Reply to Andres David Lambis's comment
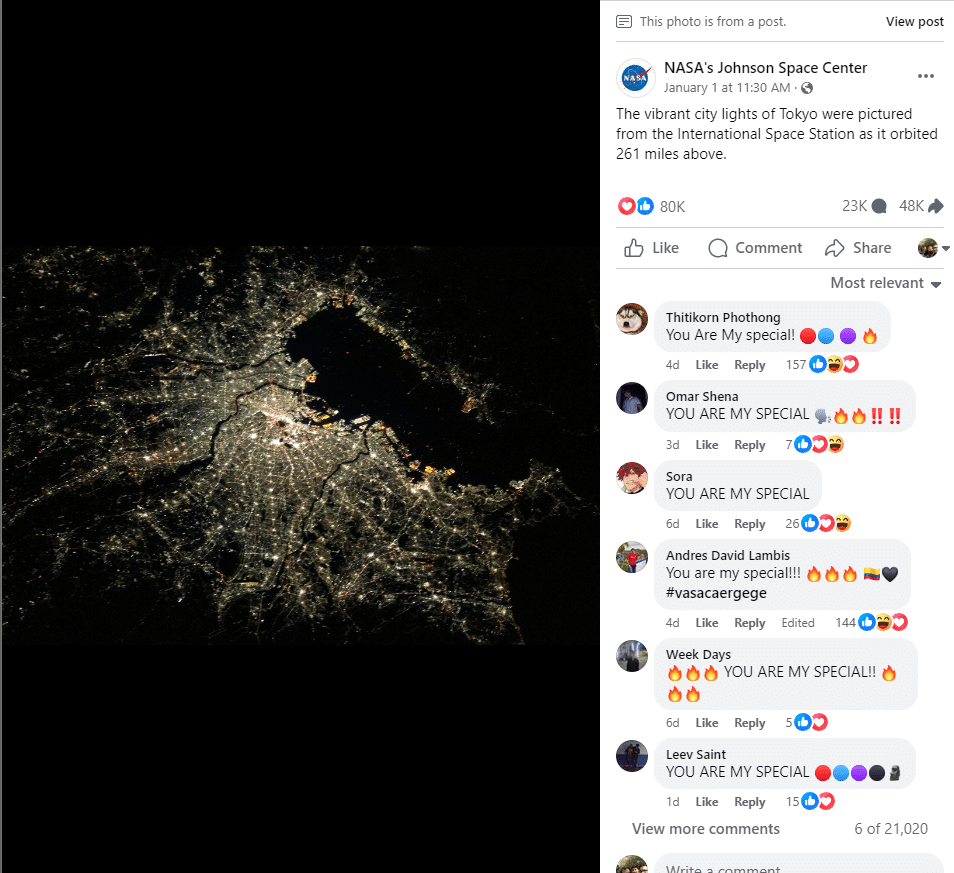Image resolution: width=954 pixels, height=873 pixels. pos(749,623)
